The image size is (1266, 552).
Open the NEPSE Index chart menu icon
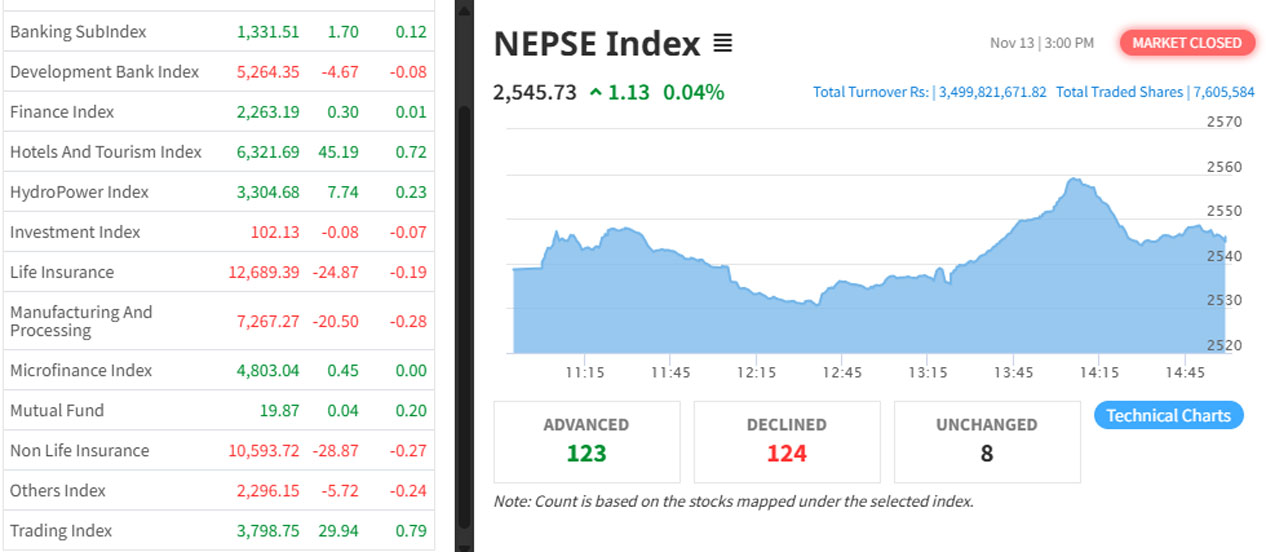point(722,44)
